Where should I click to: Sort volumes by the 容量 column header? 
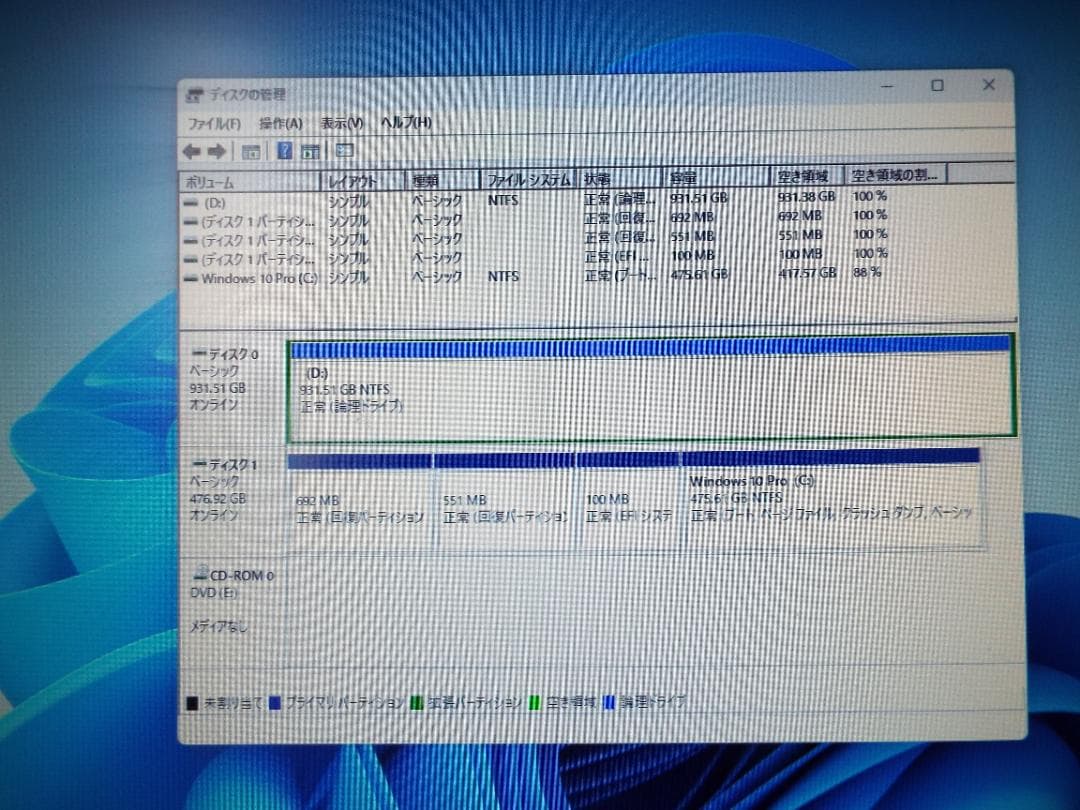pyautogui.click(x=700, y=180)
